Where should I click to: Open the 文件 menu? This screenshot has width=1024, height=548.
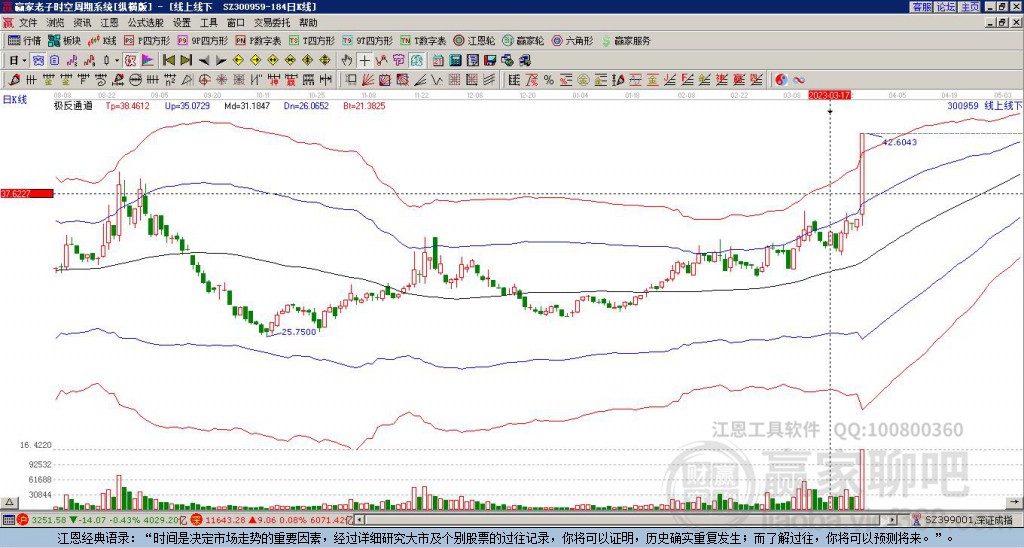(x=28, y=23)
